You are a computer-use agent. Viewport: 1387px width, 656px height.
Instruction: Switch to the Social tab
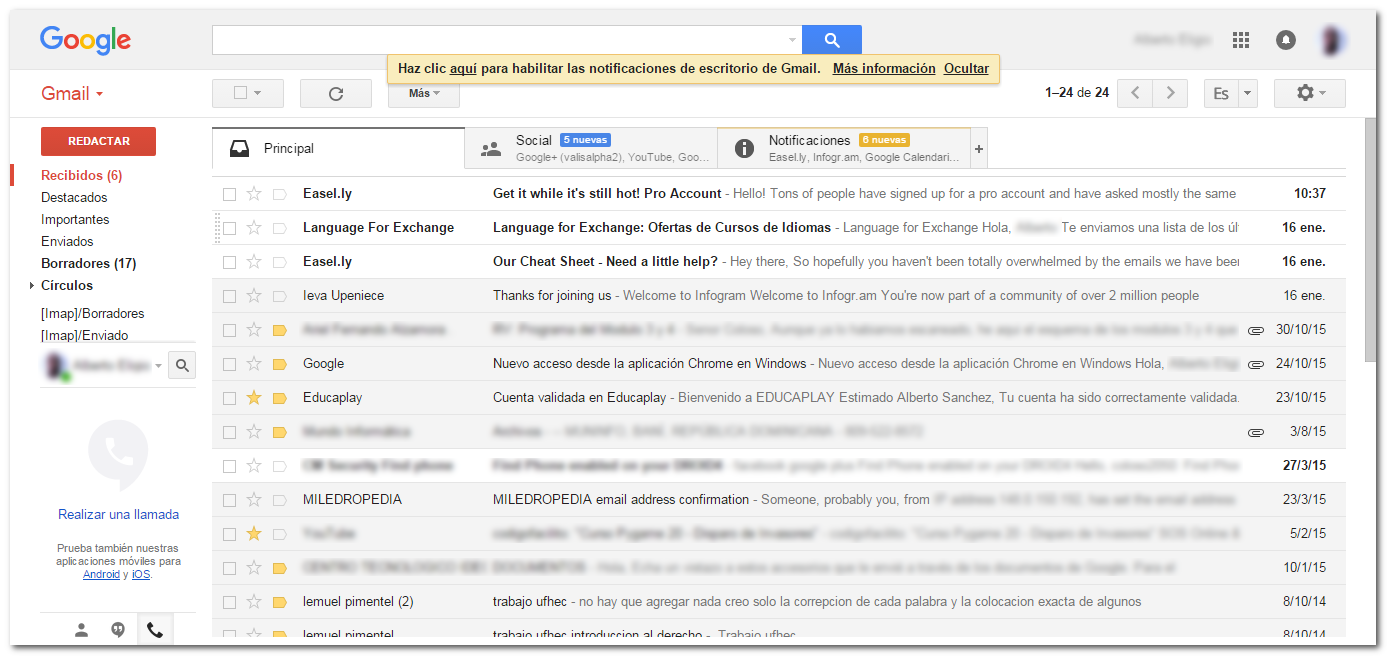(591, 148)
